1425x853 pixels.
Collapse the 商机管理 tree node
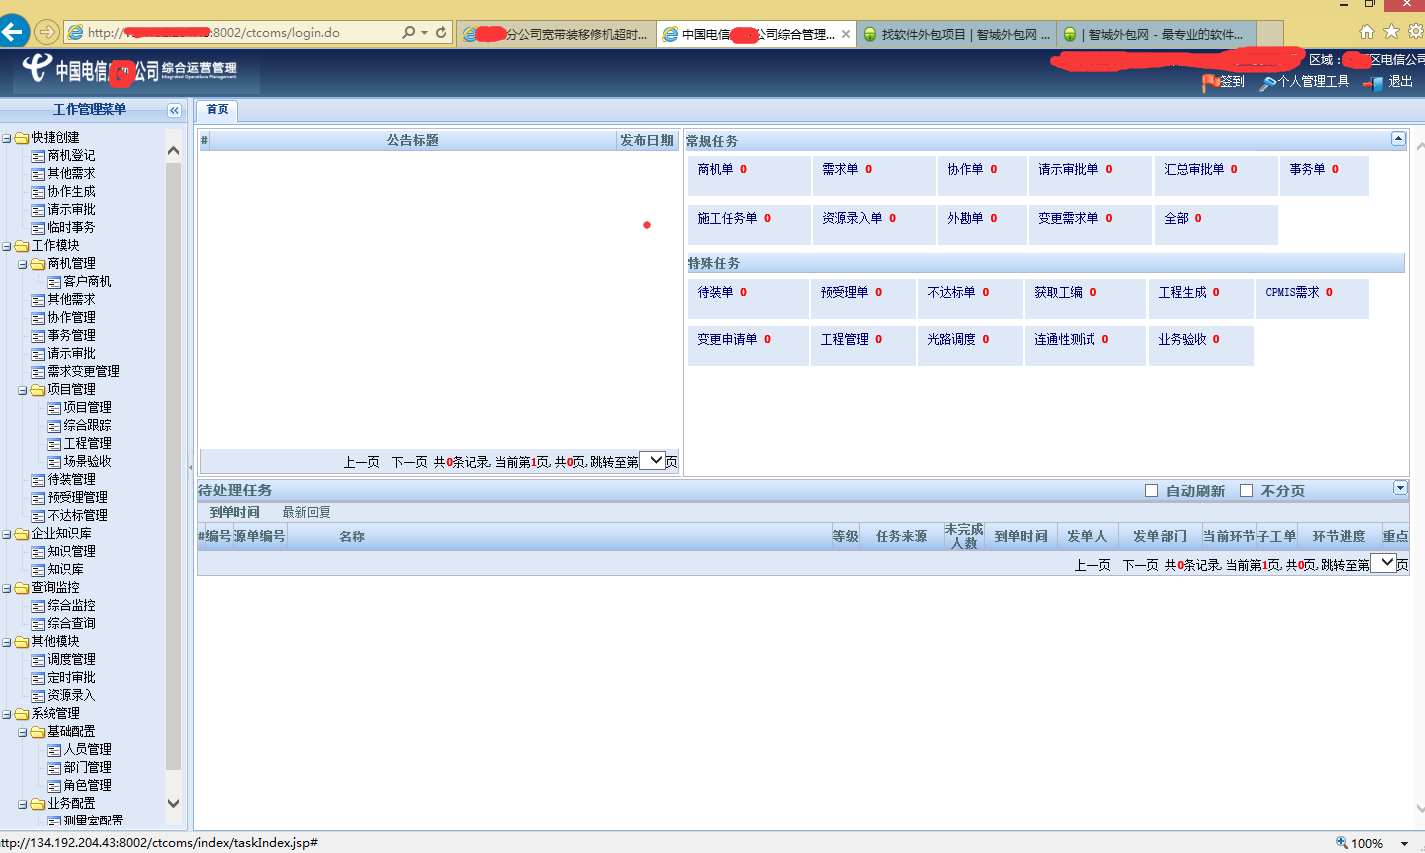pyautogui.click(x=23, y=264)
